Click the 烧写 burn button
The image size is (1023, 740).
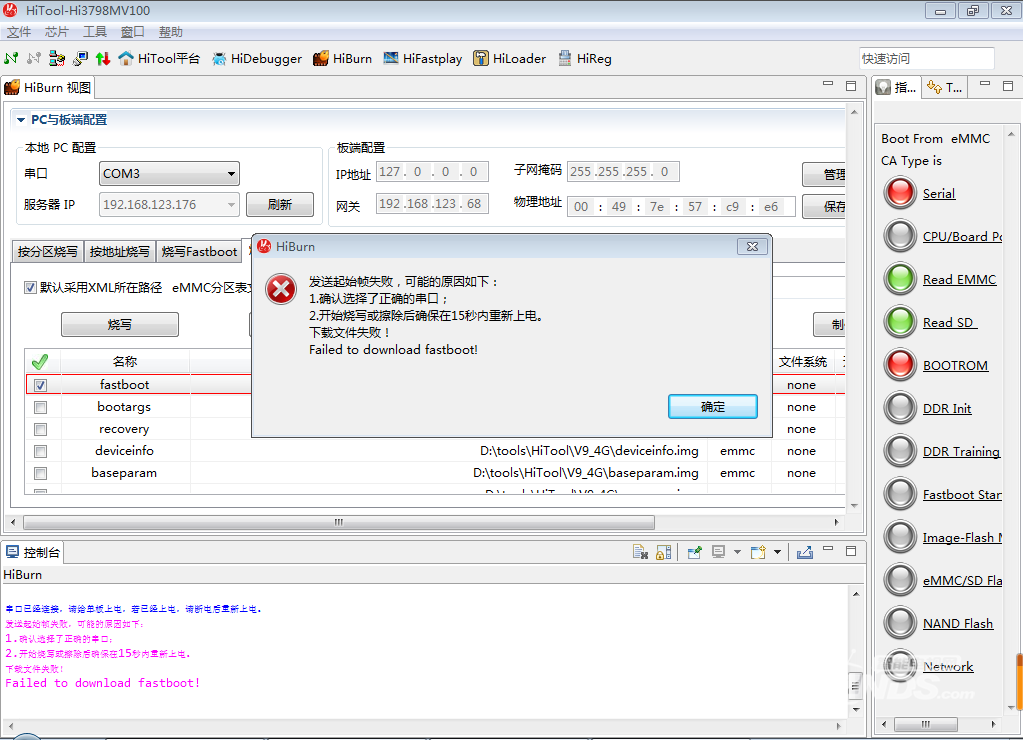tap(119, 324)
